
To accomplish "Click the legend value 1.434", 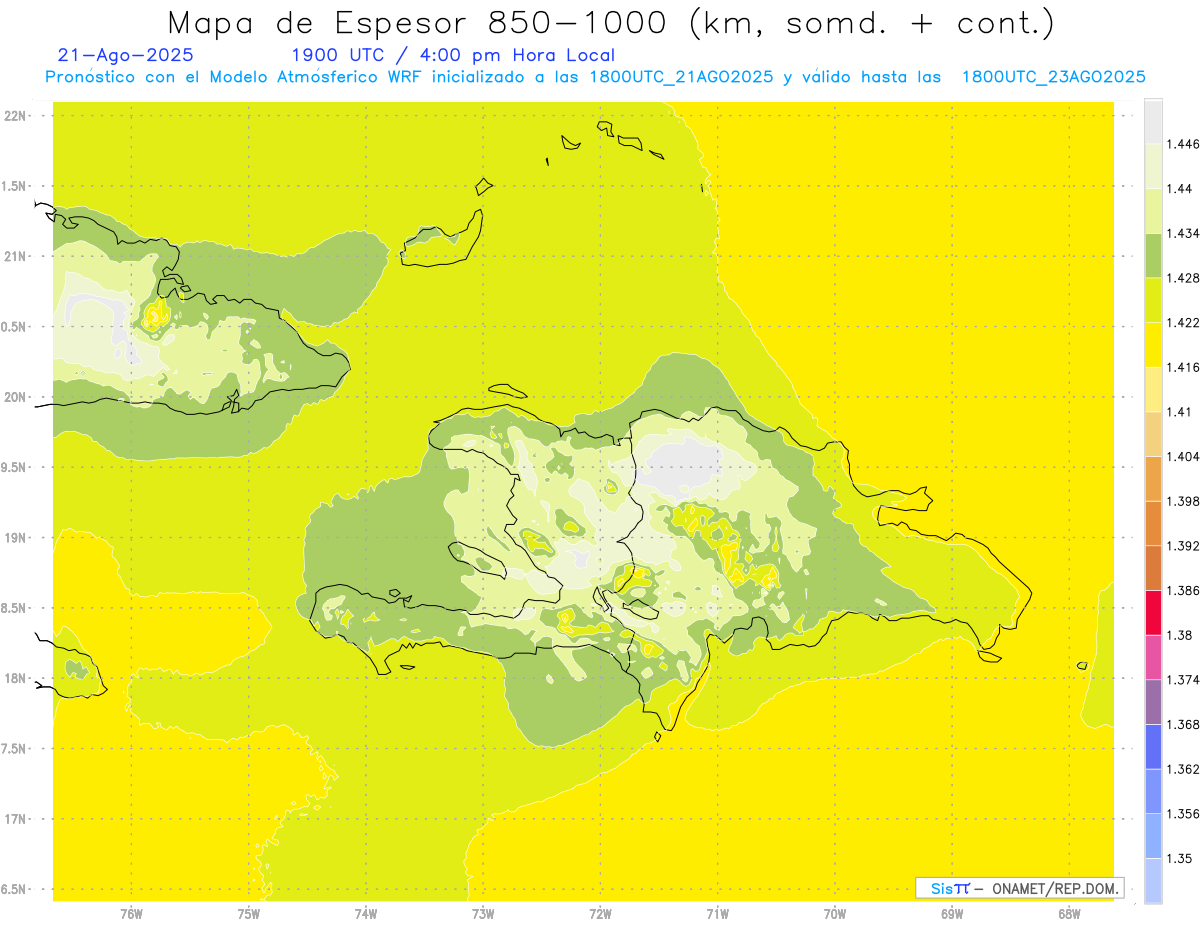I will (x=1185, y=233).
